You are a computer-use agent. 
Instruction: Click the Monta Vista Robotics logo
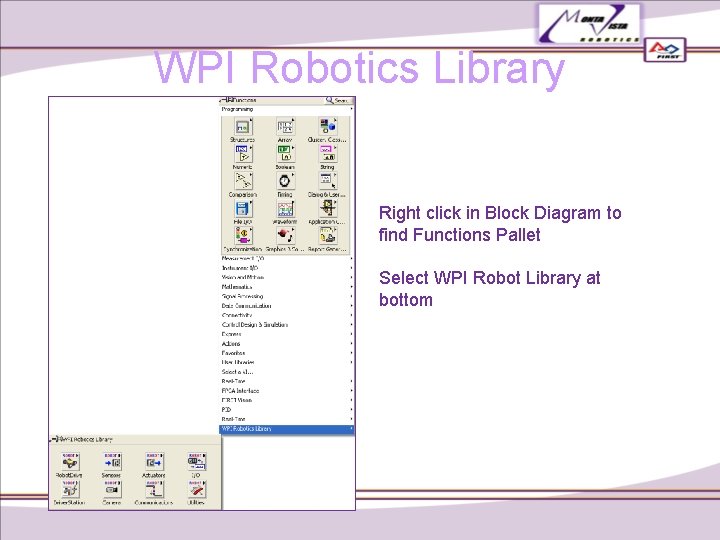point(589,24)
